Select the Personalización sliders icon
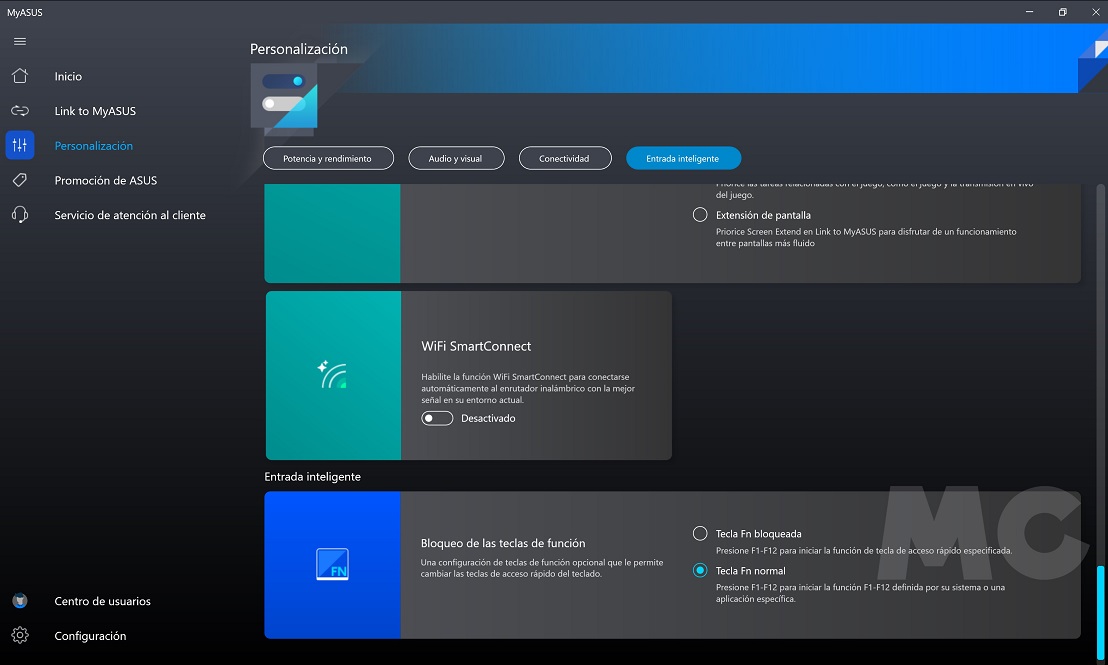Viewport: 1108px width, 665px height. pos(20,145)
